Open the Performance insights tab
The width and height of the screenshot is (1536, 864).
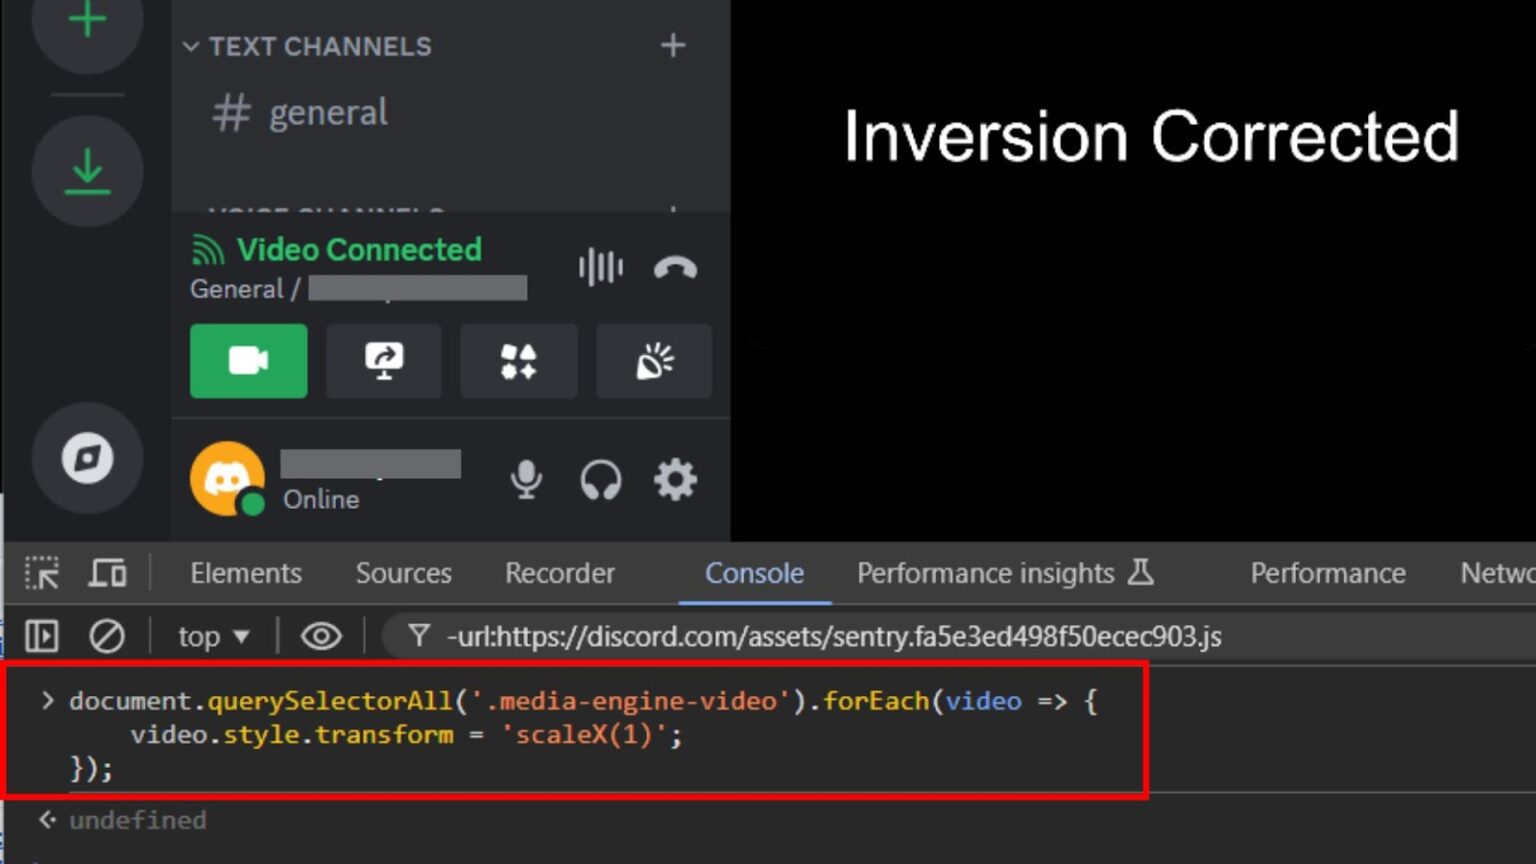985,573
